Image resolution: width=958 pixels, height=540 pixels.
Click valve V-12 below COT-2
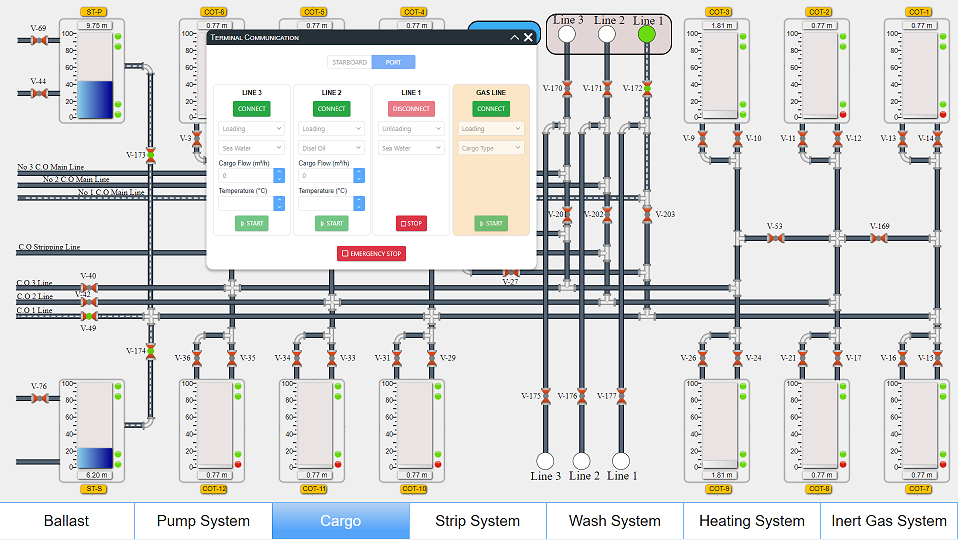[x=838, y=139]
